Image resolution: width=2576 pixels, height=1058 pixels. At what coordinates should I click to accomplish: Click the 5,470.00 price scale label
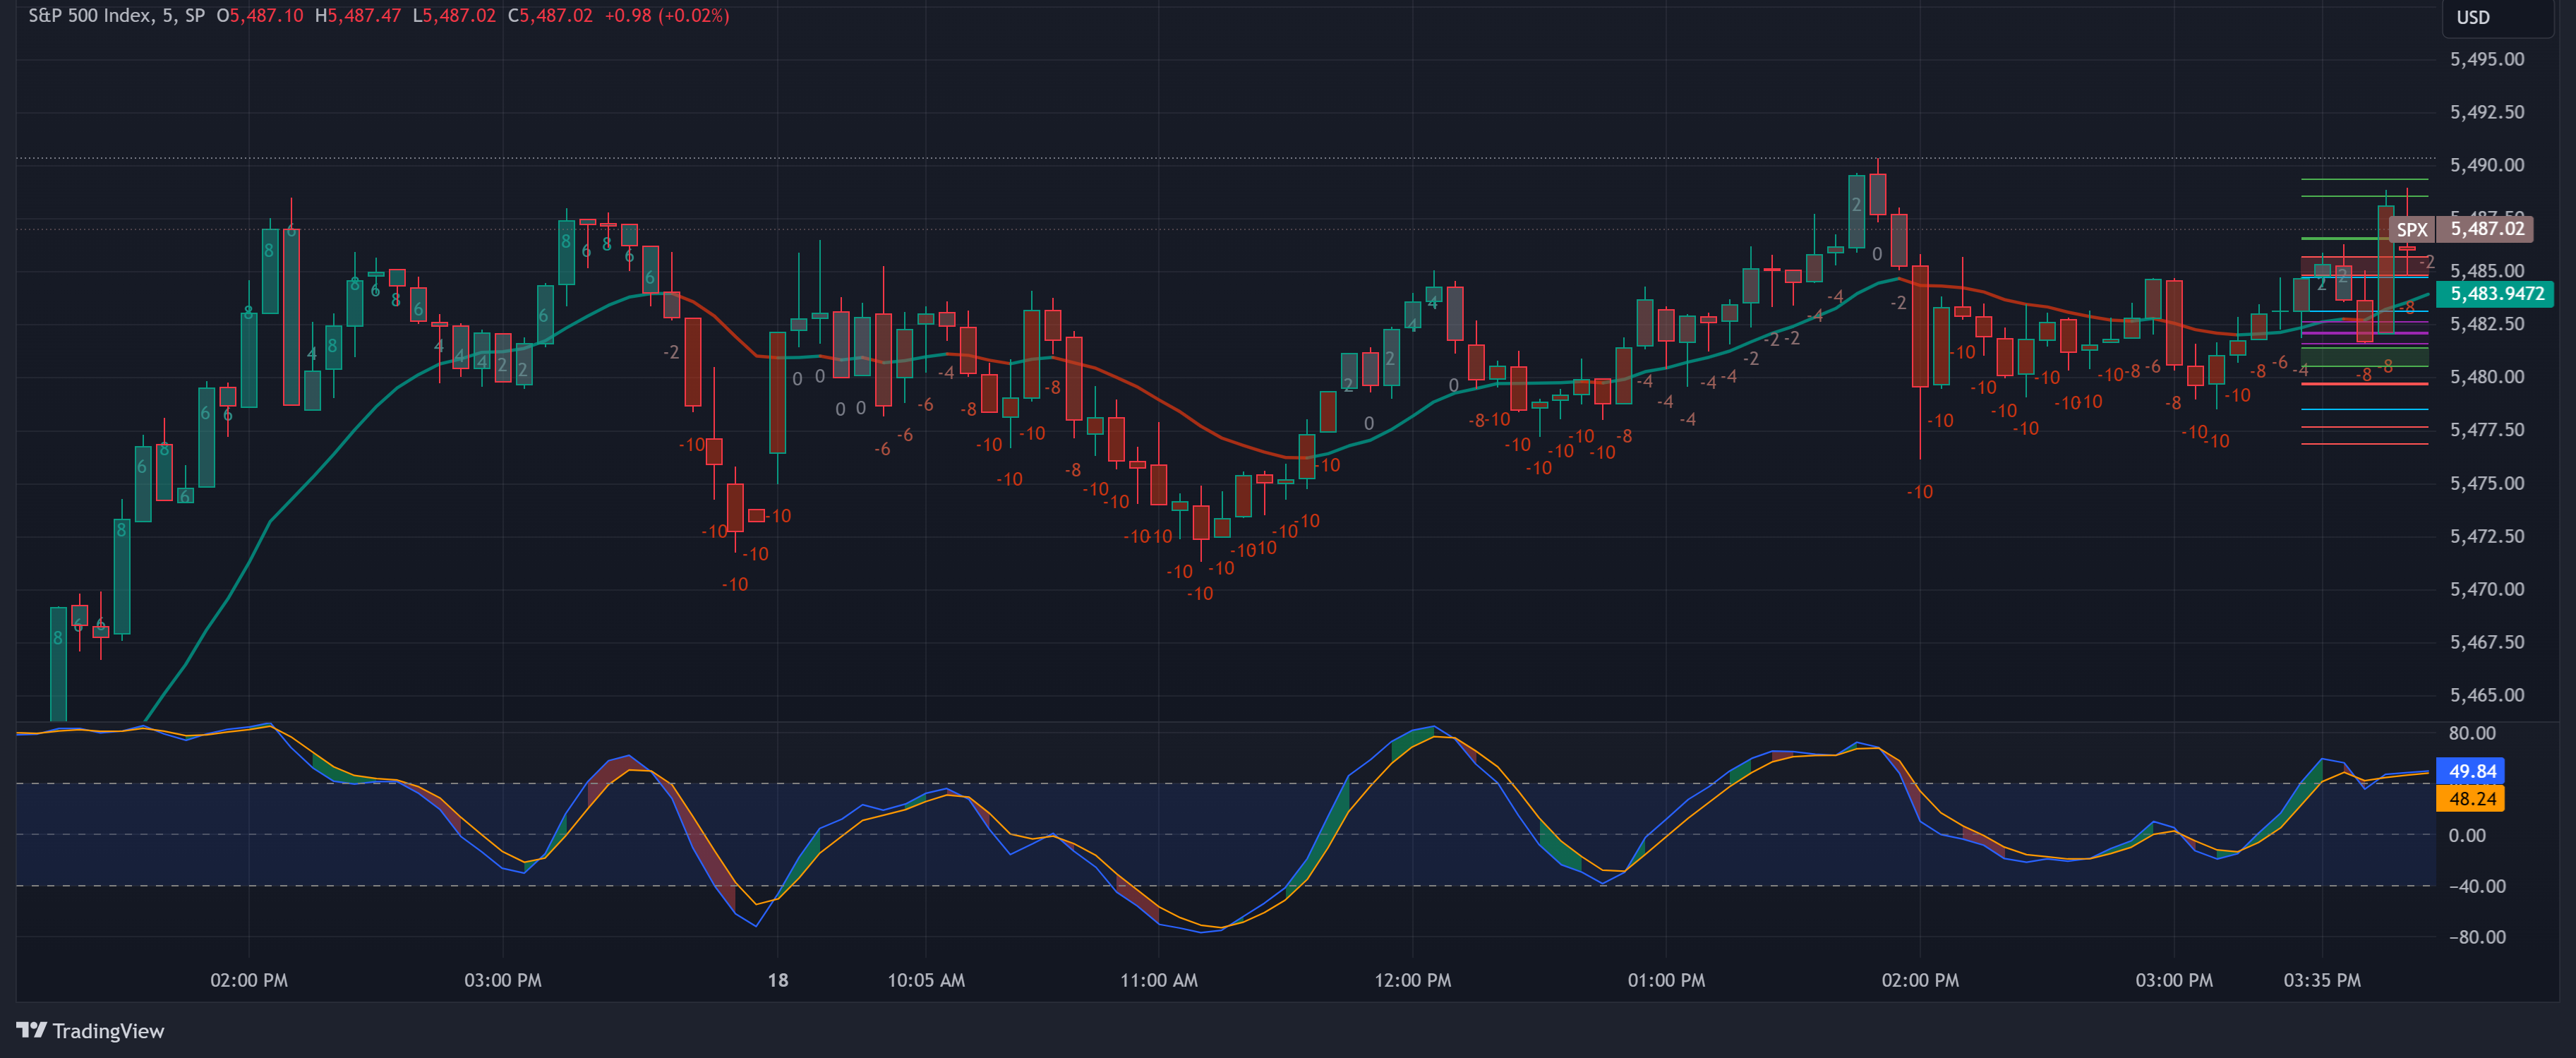point(2486,589)
